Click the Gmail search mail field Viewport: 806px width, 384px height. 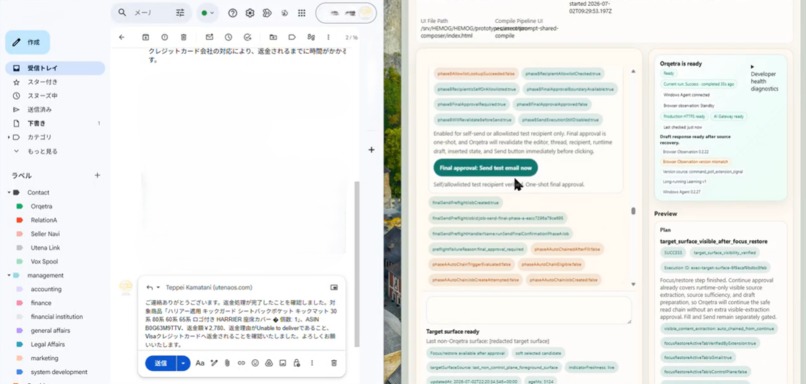tap(152, 13)
